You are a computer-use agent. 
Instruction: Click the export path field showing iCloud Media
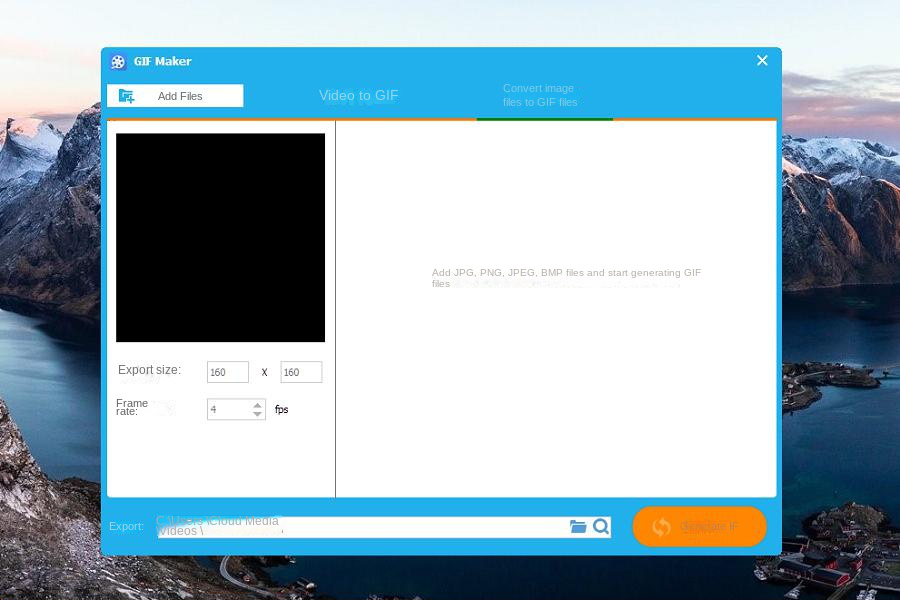(360, 527)
